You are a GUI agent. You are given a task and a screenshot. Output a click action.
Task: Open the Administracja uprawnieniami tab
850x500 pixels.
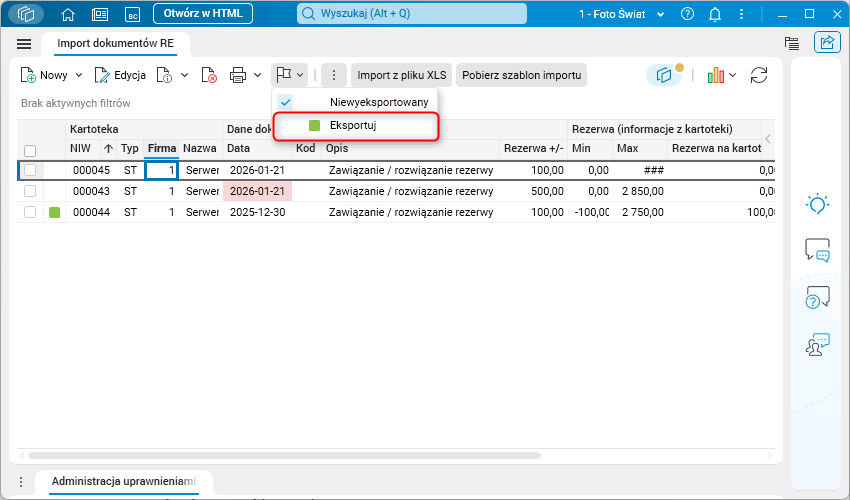124,481
